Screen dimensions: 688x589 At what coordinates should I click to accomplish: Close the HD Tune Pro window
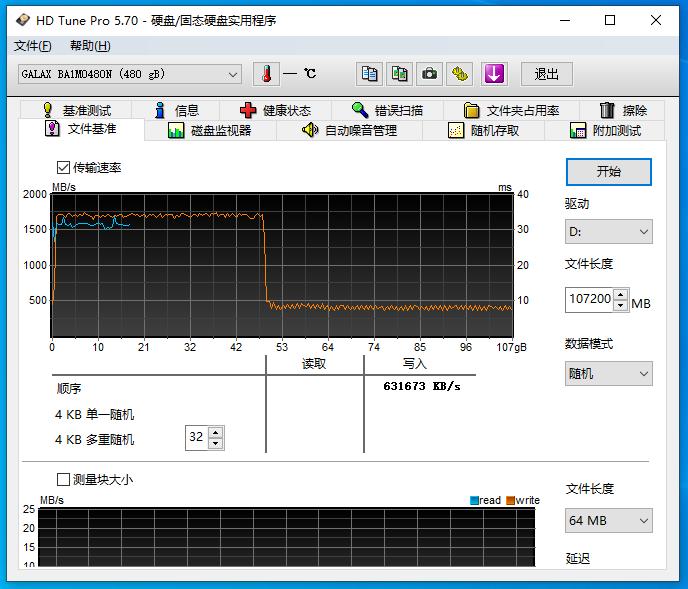tap(656, 20)
